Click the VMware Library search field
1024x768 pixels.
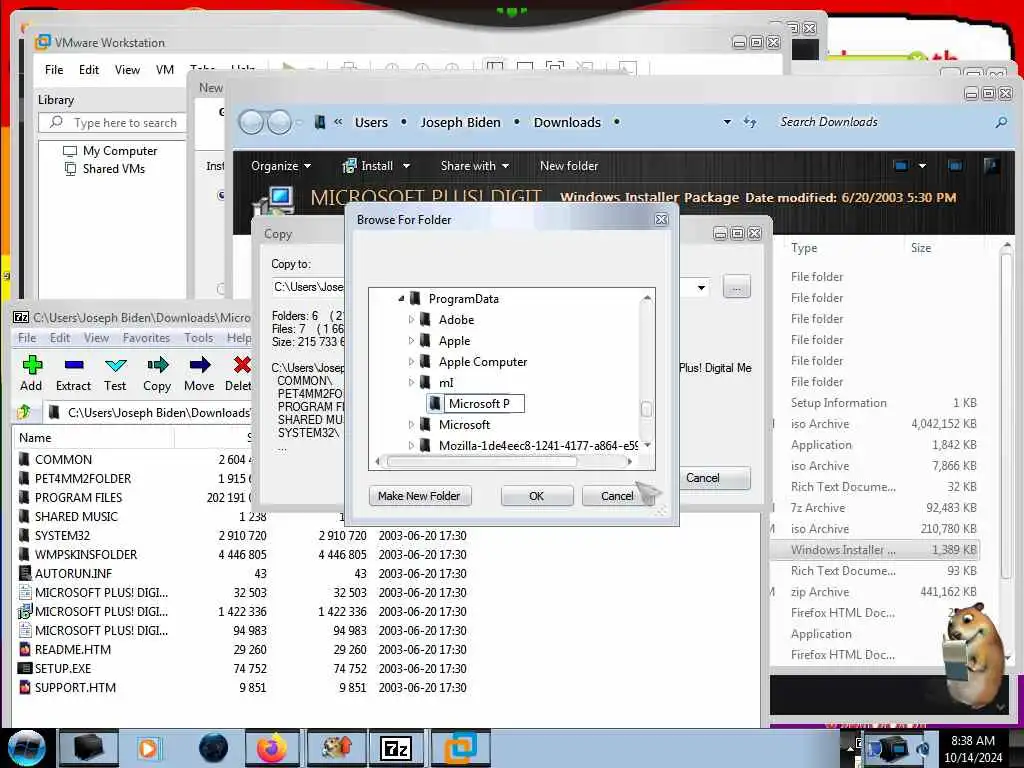[112, 123]
